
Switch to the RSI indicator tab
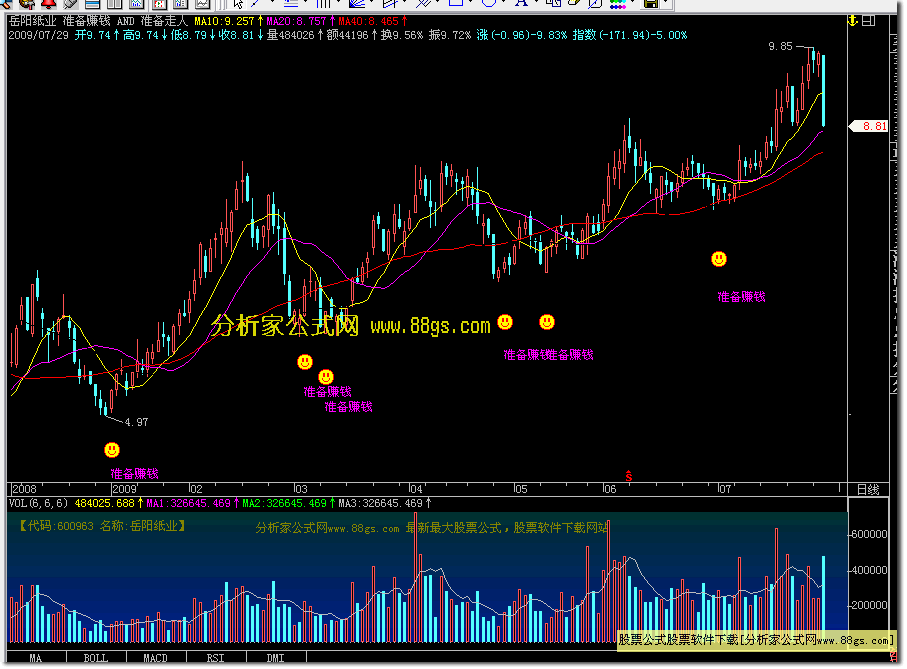[x=216, y=658]
